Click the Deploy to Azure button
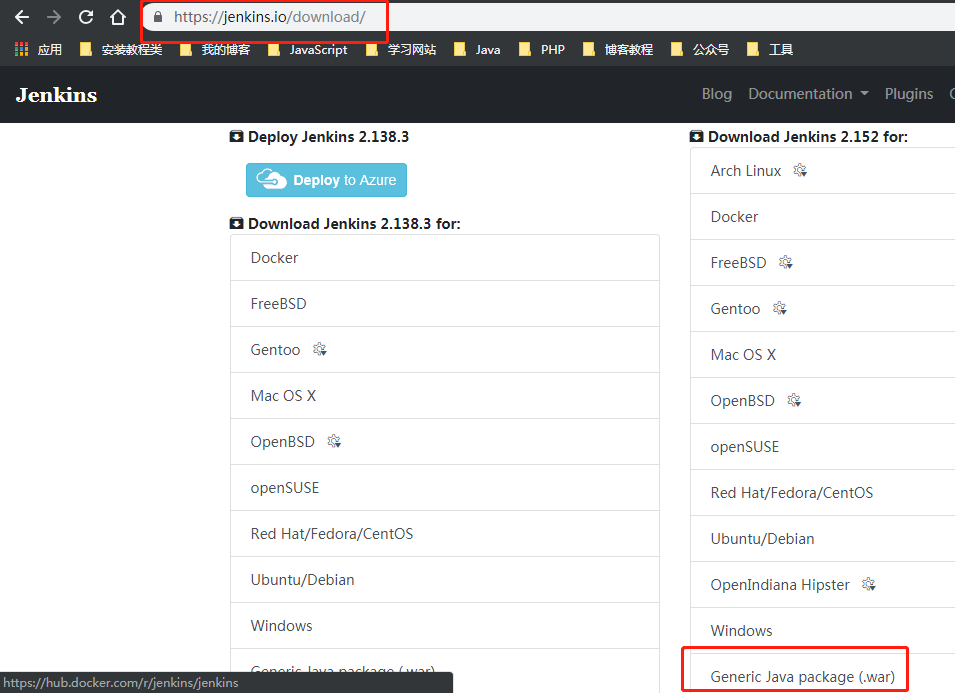 click(326, 180)
